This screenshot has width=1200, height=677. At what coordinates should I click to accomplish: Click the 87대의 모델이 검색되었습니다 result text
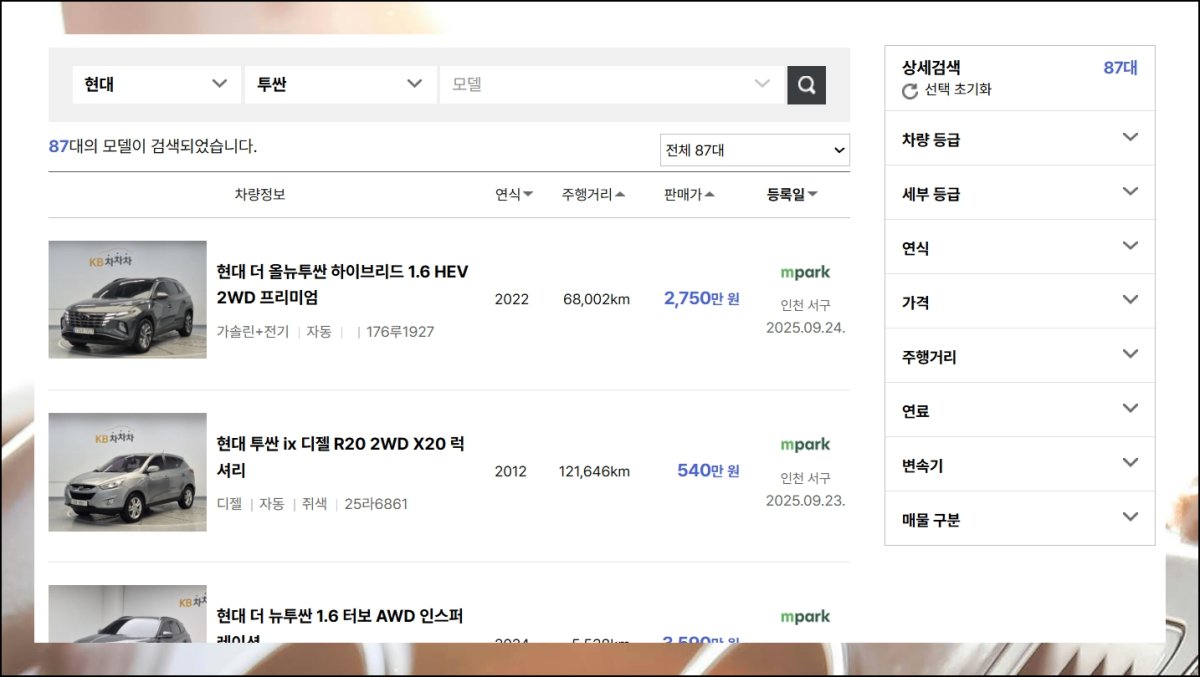point(153,146)
